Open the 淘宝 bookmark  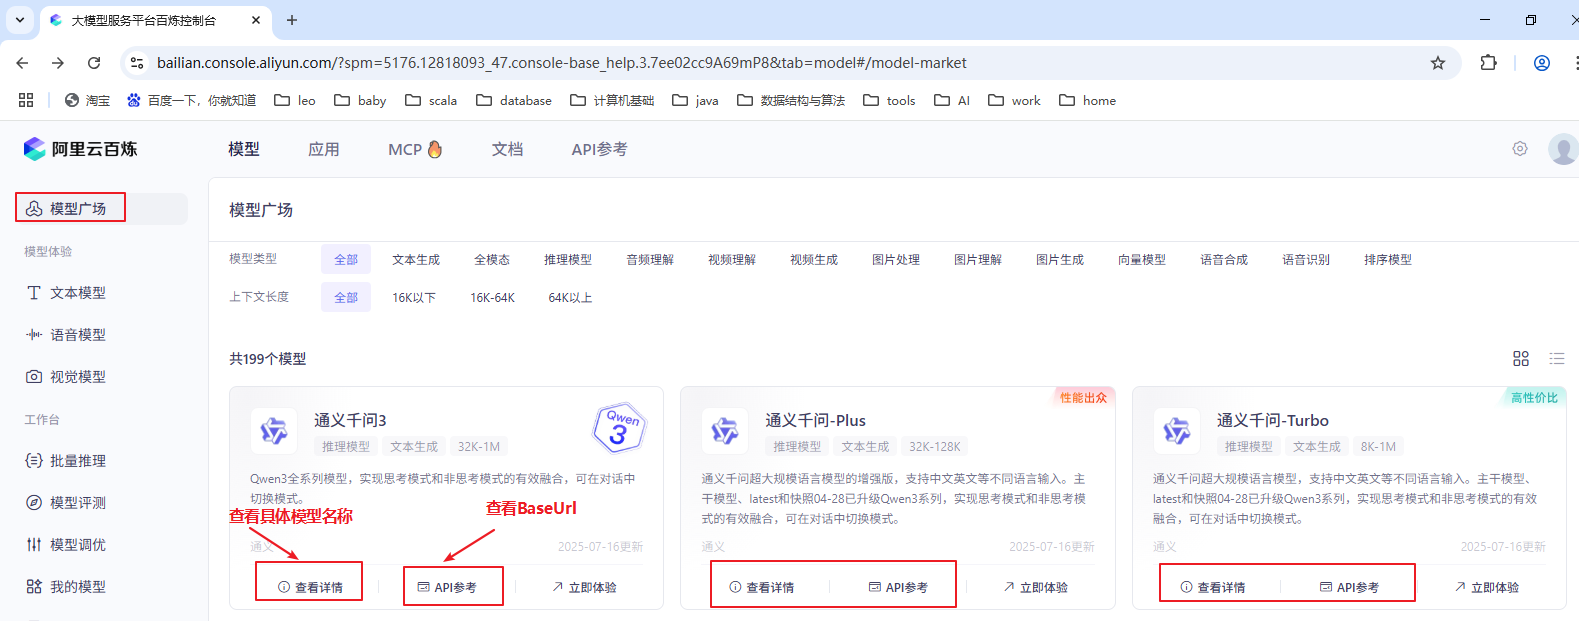coord(87,100)
